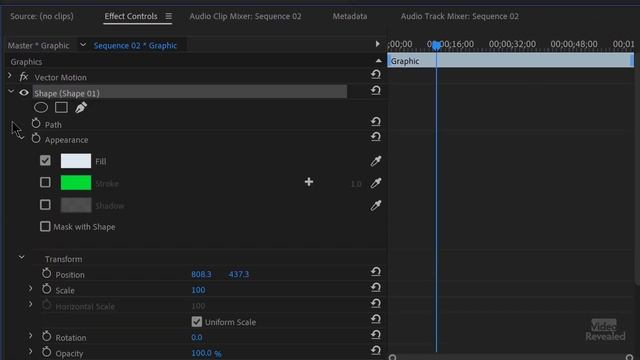Hide Shape 01 using eye icon
The image size is (640, 360).
(x=24, y=93)
